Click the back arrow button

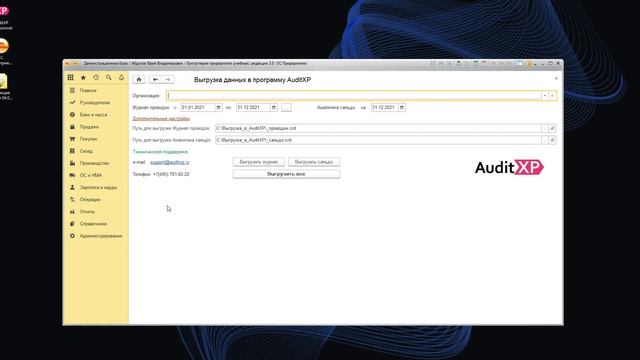[x=155, y=80]
